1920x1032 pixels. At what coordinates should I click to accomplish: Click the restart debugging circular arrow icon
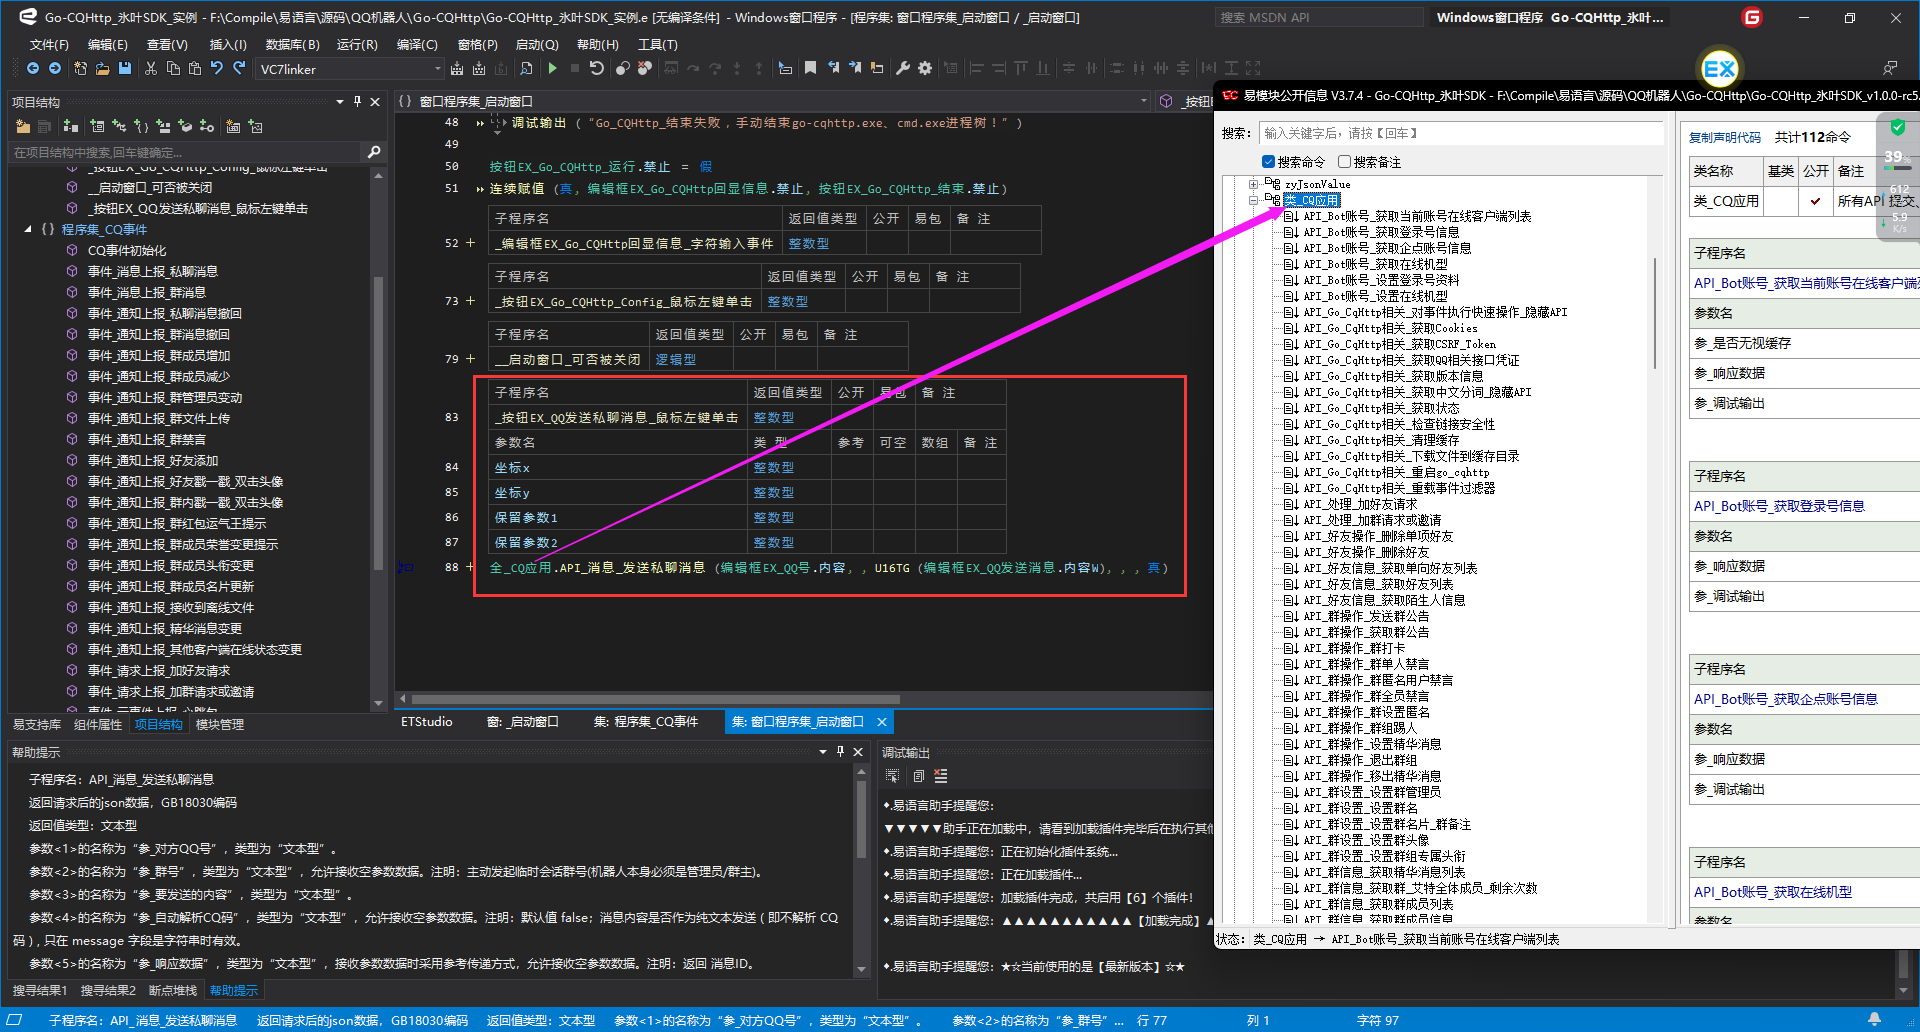[597, 68]
